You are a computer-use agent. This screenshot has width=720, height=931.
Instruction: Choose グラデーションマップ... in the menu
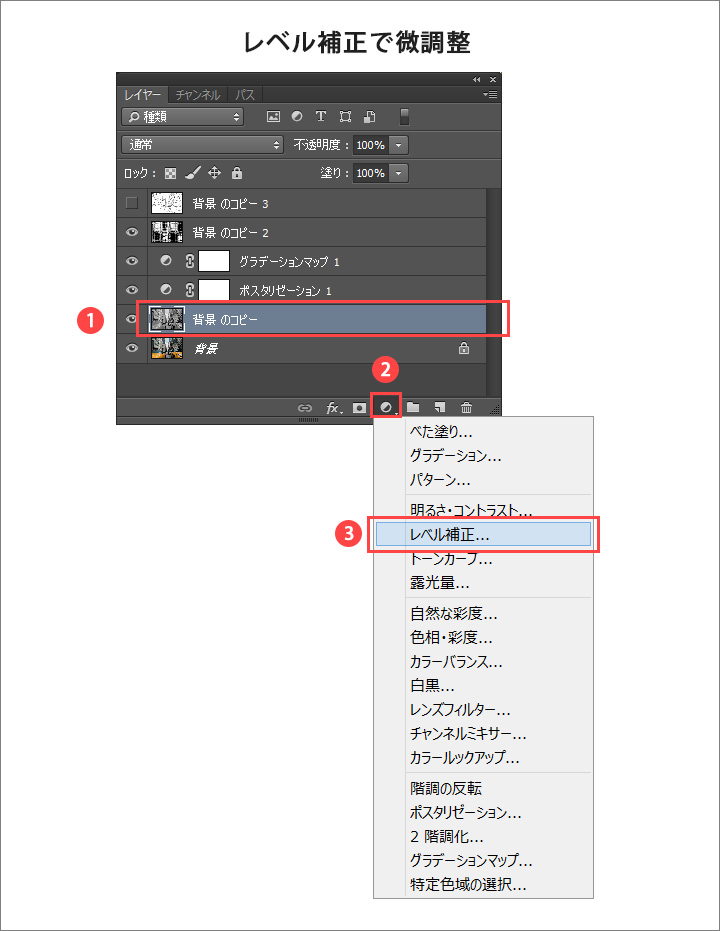point(483,860)
